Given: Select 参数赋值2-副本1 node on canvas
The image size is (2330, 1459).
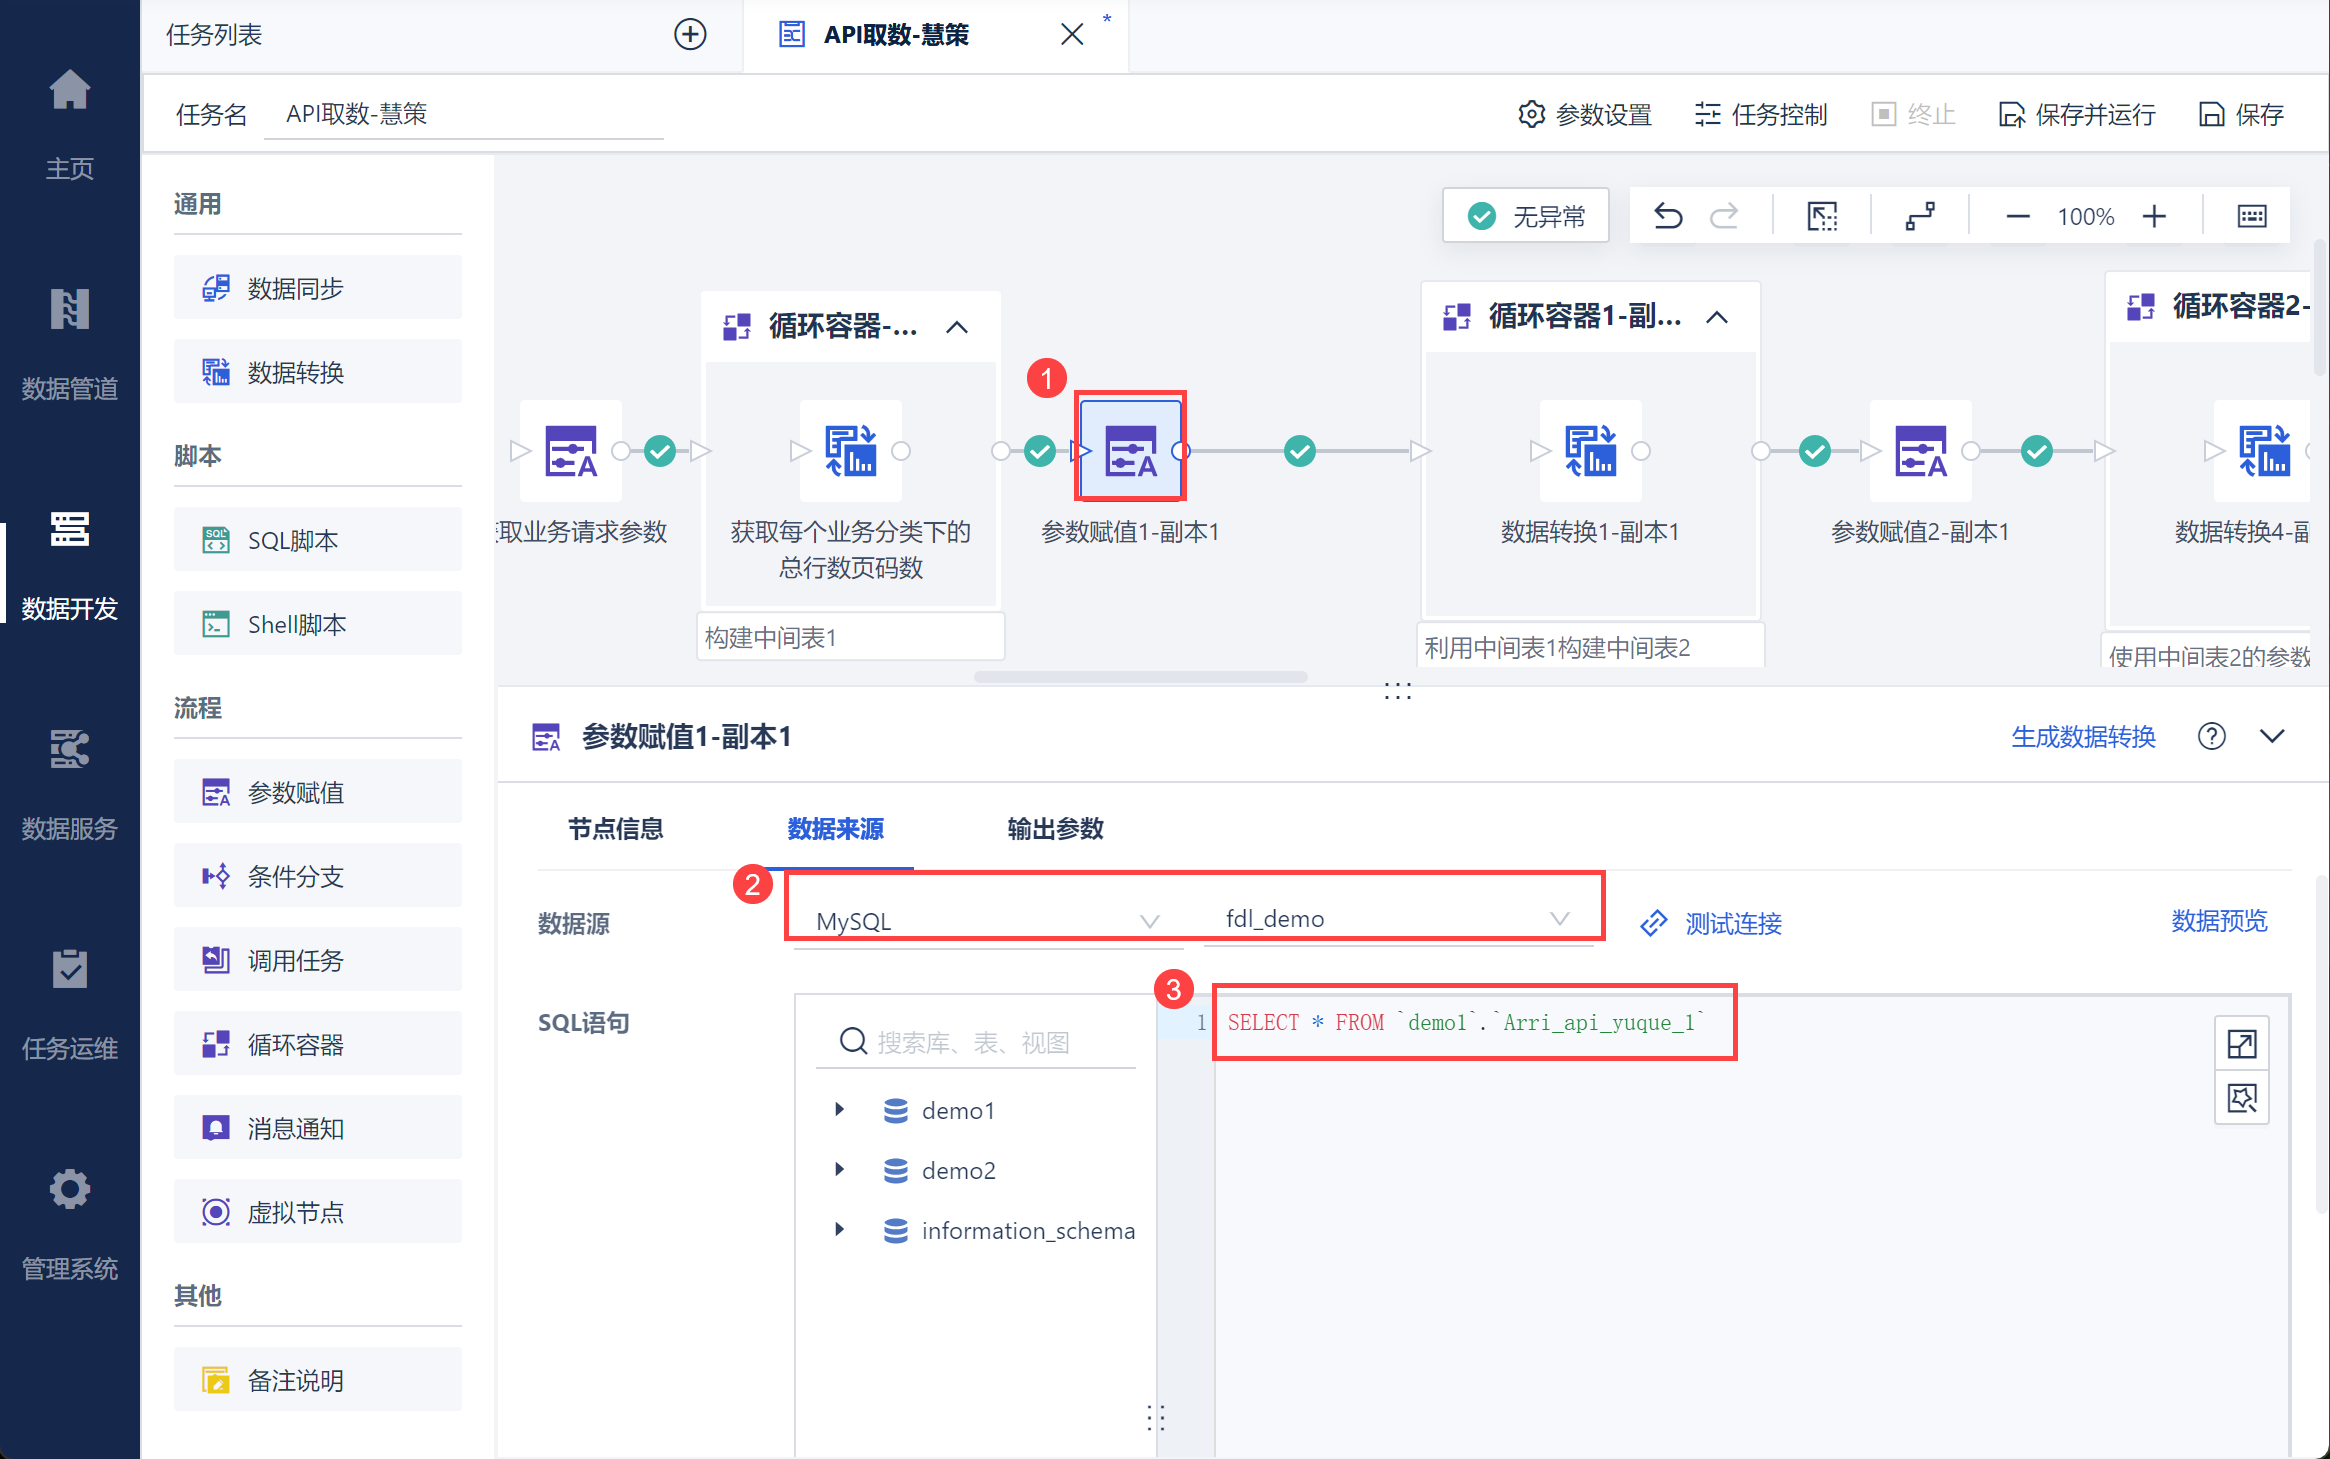Looking at the screenshot, I should click(1920, 451).
